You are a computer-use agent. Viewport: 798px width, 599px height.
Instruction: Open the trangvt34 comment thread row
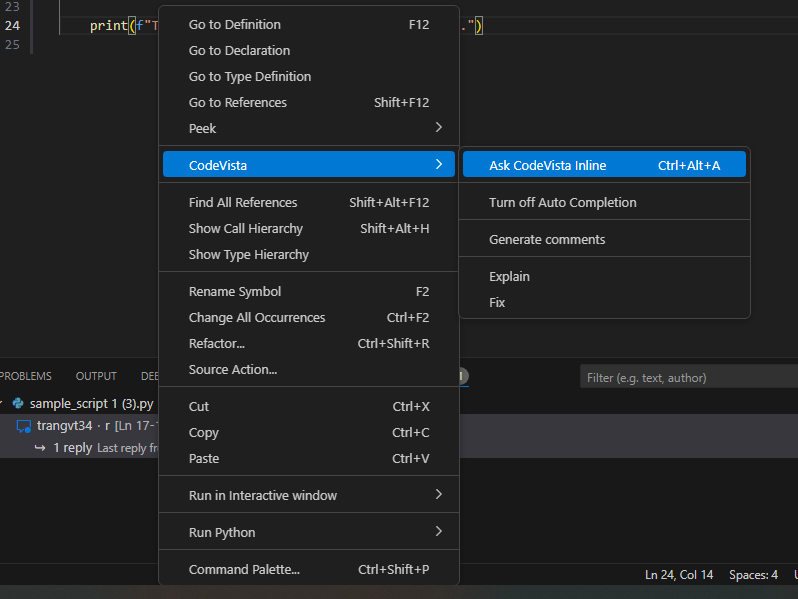click(x=79, y=425)
